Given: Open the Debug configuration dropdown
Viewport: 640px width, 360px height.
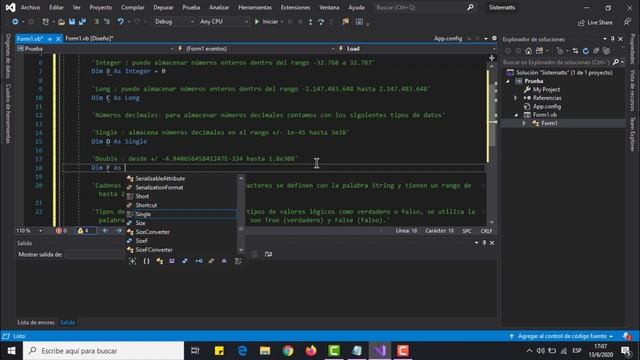Looking at the screenshot, I should tap(174, 22).
